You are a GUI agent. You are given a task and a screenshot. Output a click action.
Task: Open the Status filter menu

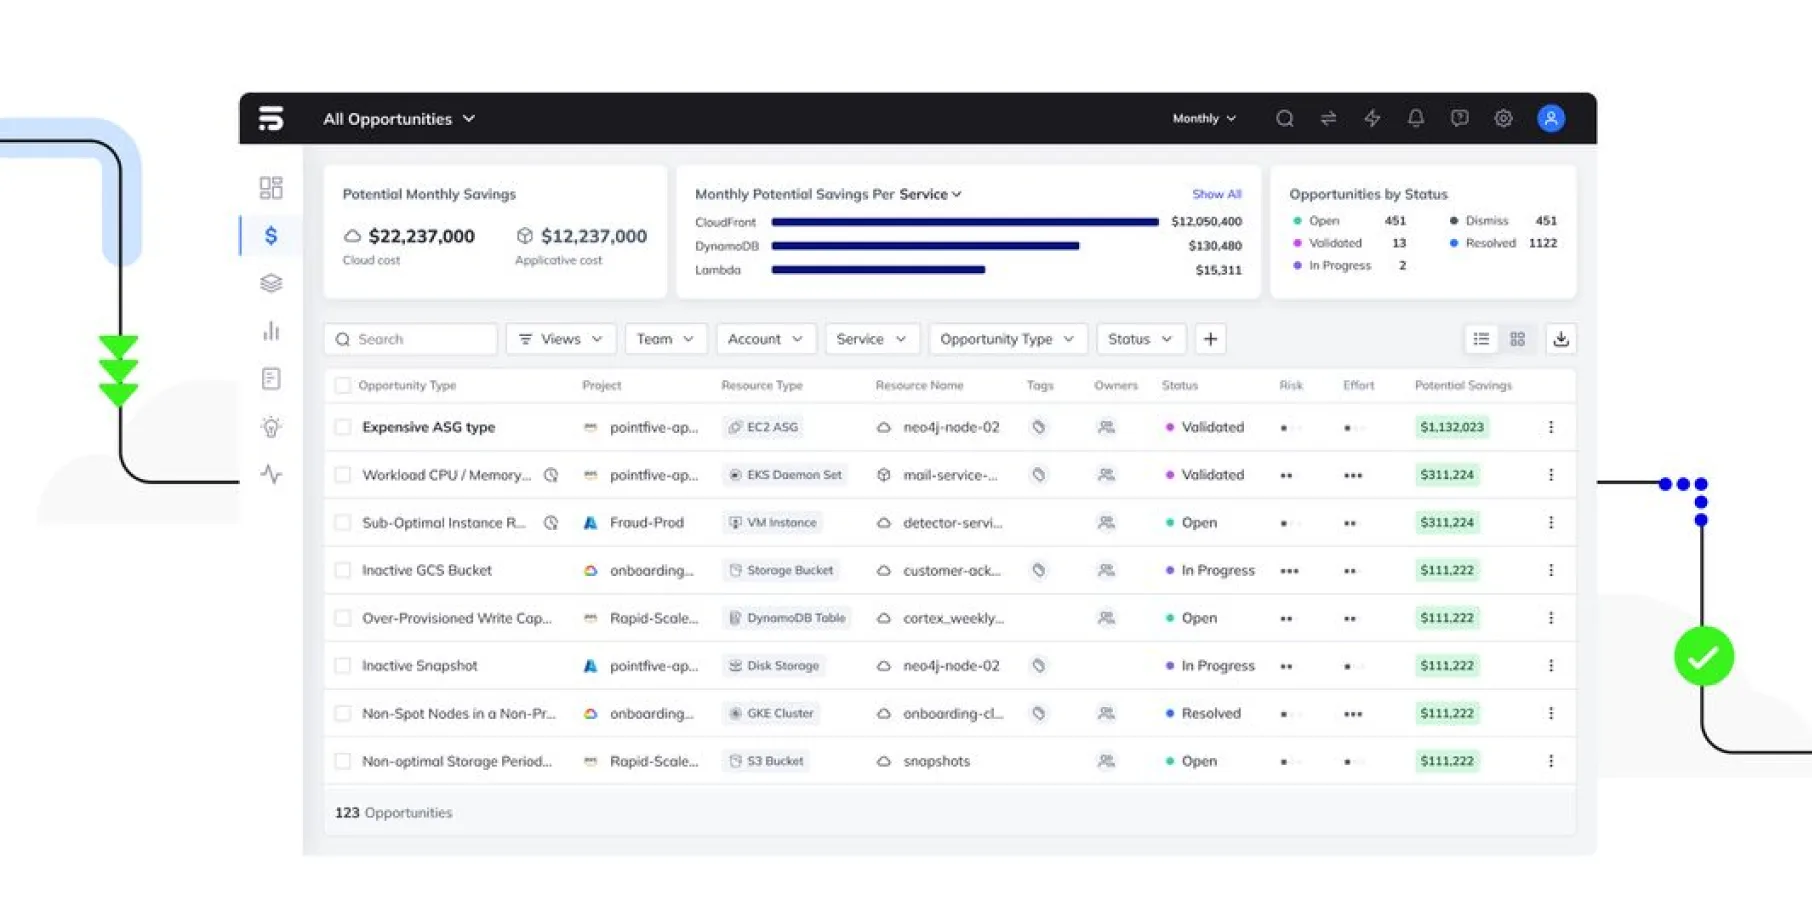point(1140,339)
